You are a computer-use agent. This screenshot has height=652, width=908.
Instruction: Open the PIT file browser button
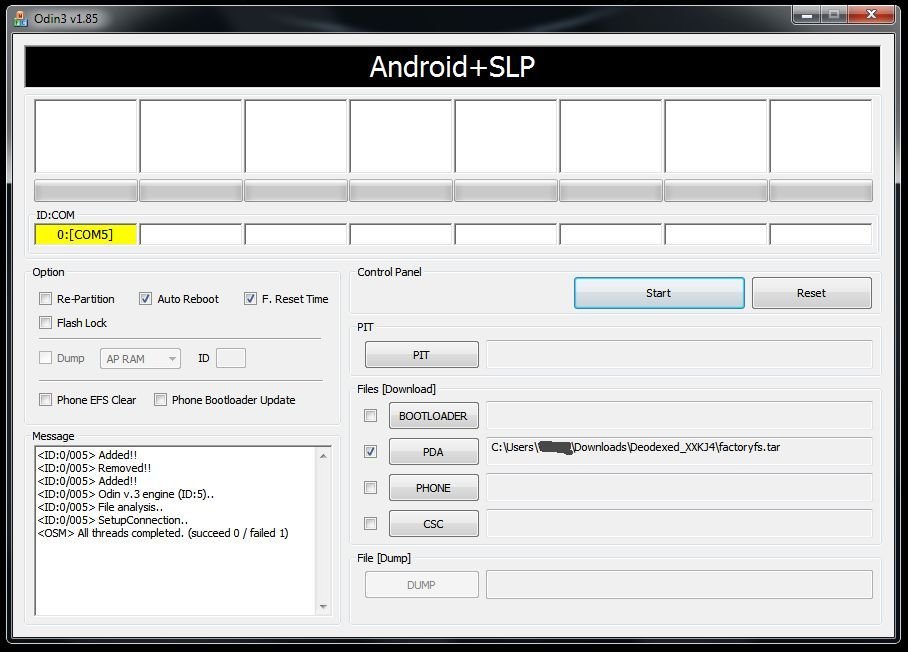pyautogui.click(x=422, y=354)
